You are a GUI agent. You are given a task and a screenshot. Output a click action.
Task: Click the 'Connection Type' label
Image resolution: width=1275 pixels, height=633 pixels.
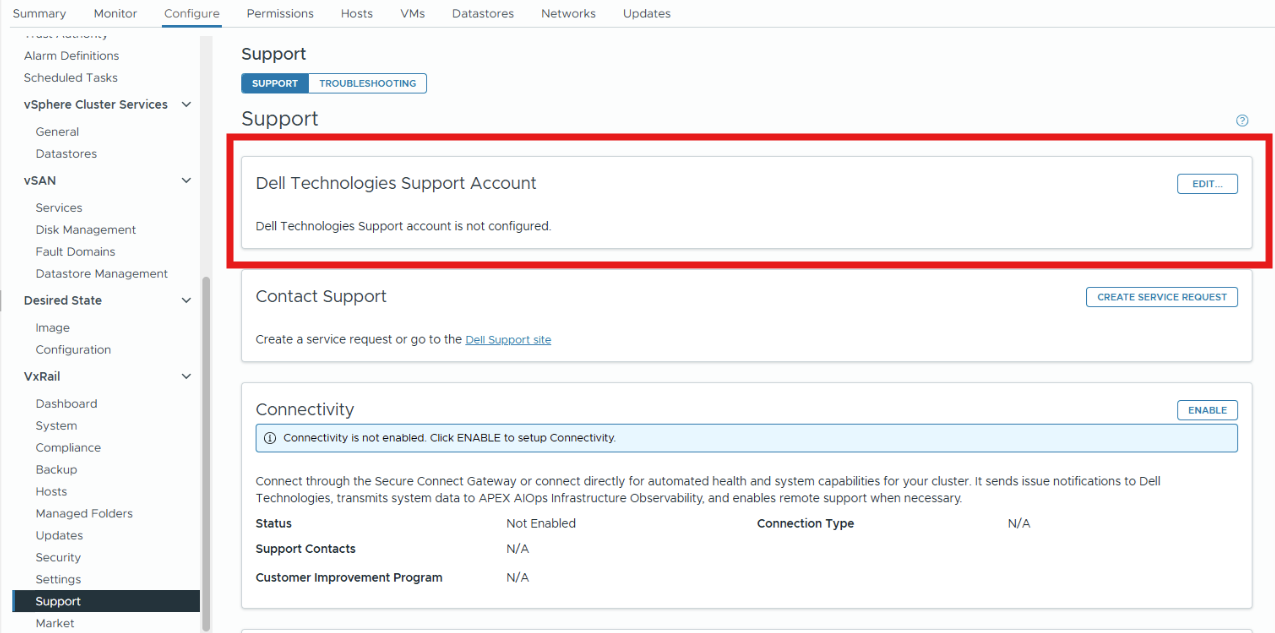[x=805, y=523]
